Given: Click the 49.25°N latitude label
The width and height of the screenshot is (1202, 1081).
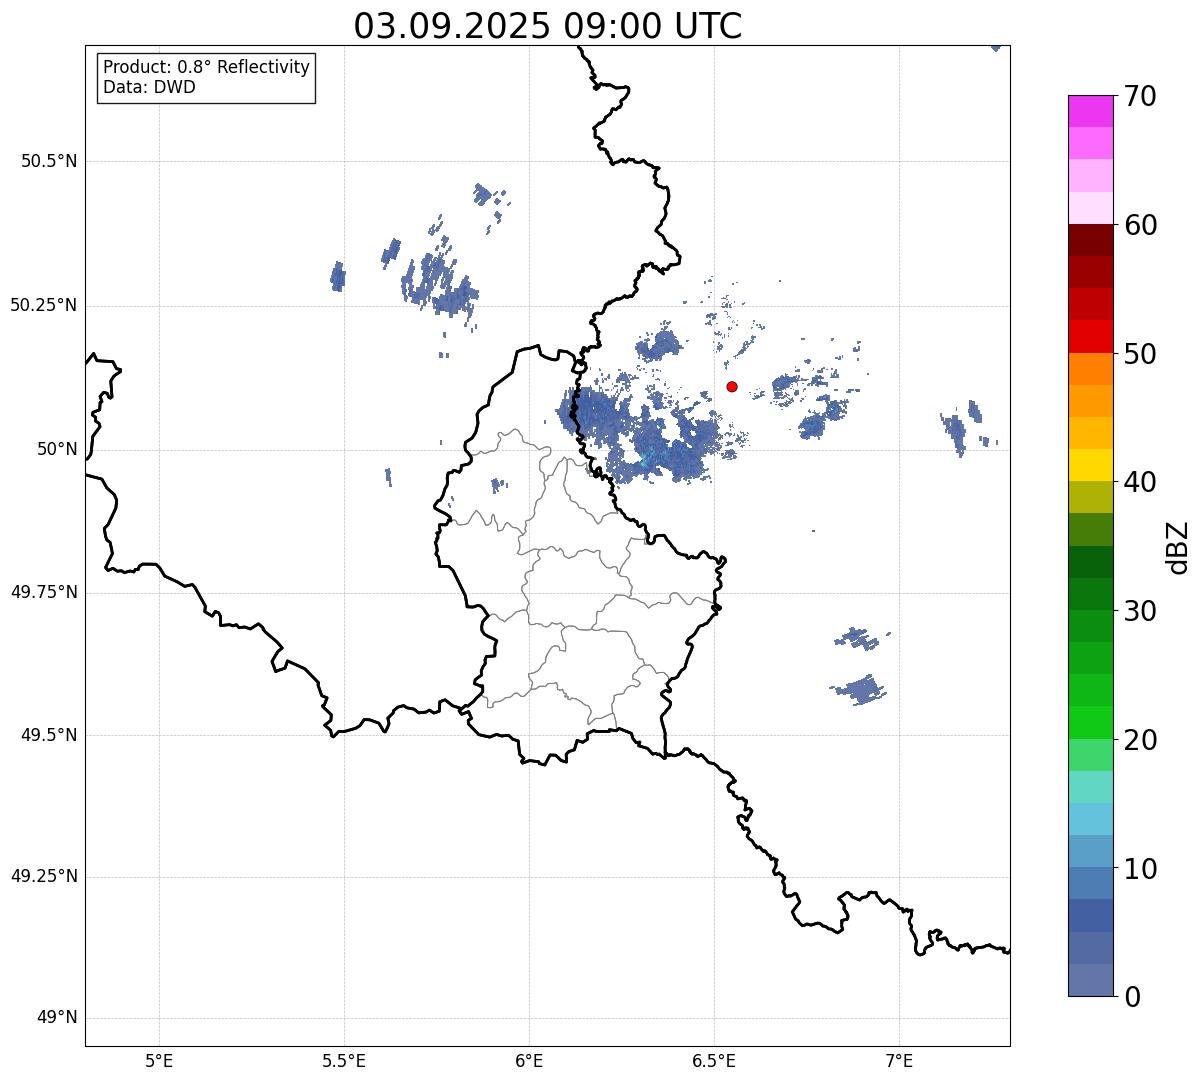Looking at the screenshot, I should point(44,877).
